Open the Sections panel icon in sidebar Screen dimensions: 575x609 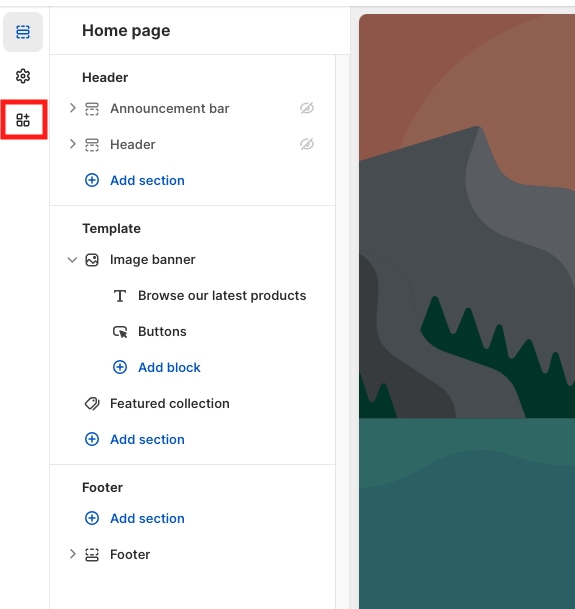(x=23, y=32)
